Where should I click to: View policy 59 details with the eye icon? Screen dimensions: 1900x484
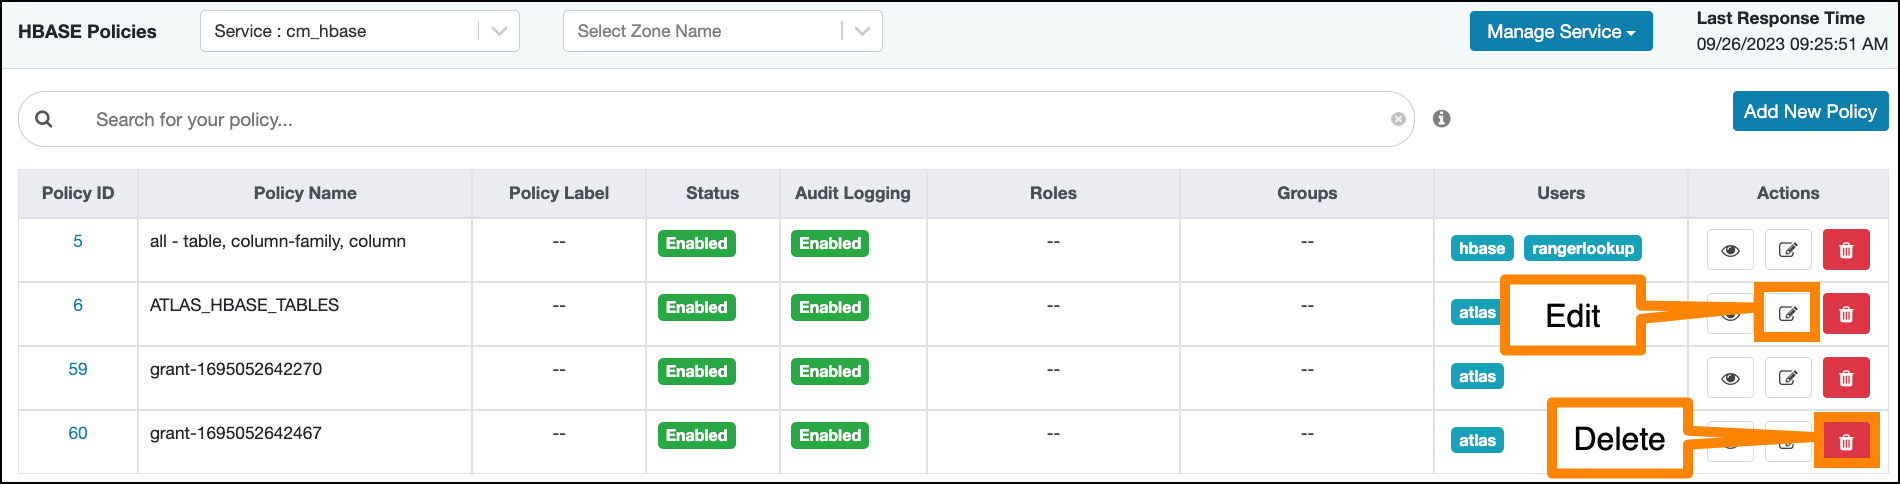point(1730,378)
